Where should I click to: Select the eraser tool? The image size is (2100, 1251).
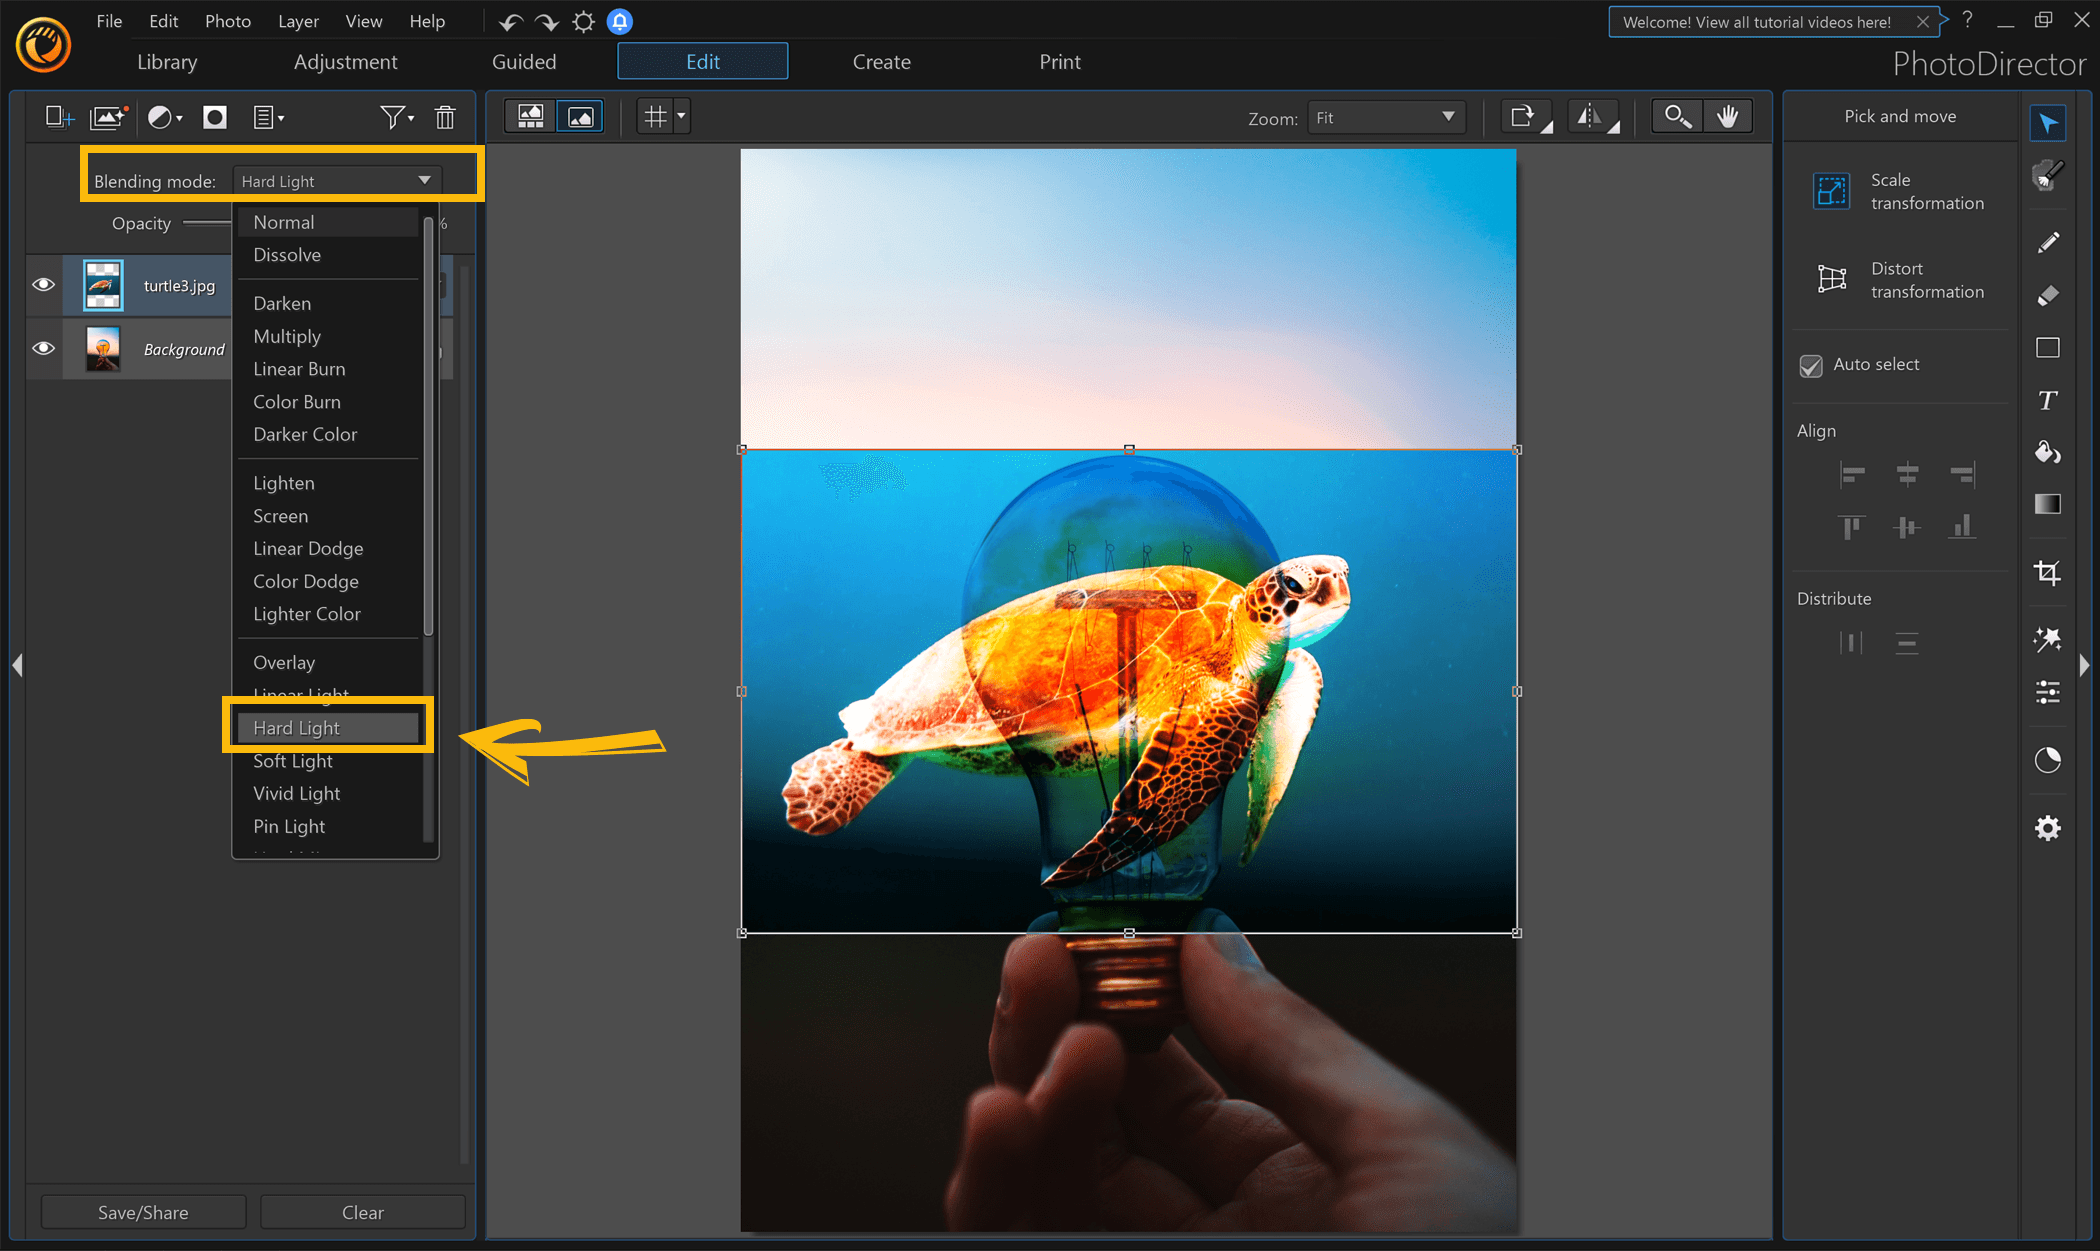click(2048, 296)
